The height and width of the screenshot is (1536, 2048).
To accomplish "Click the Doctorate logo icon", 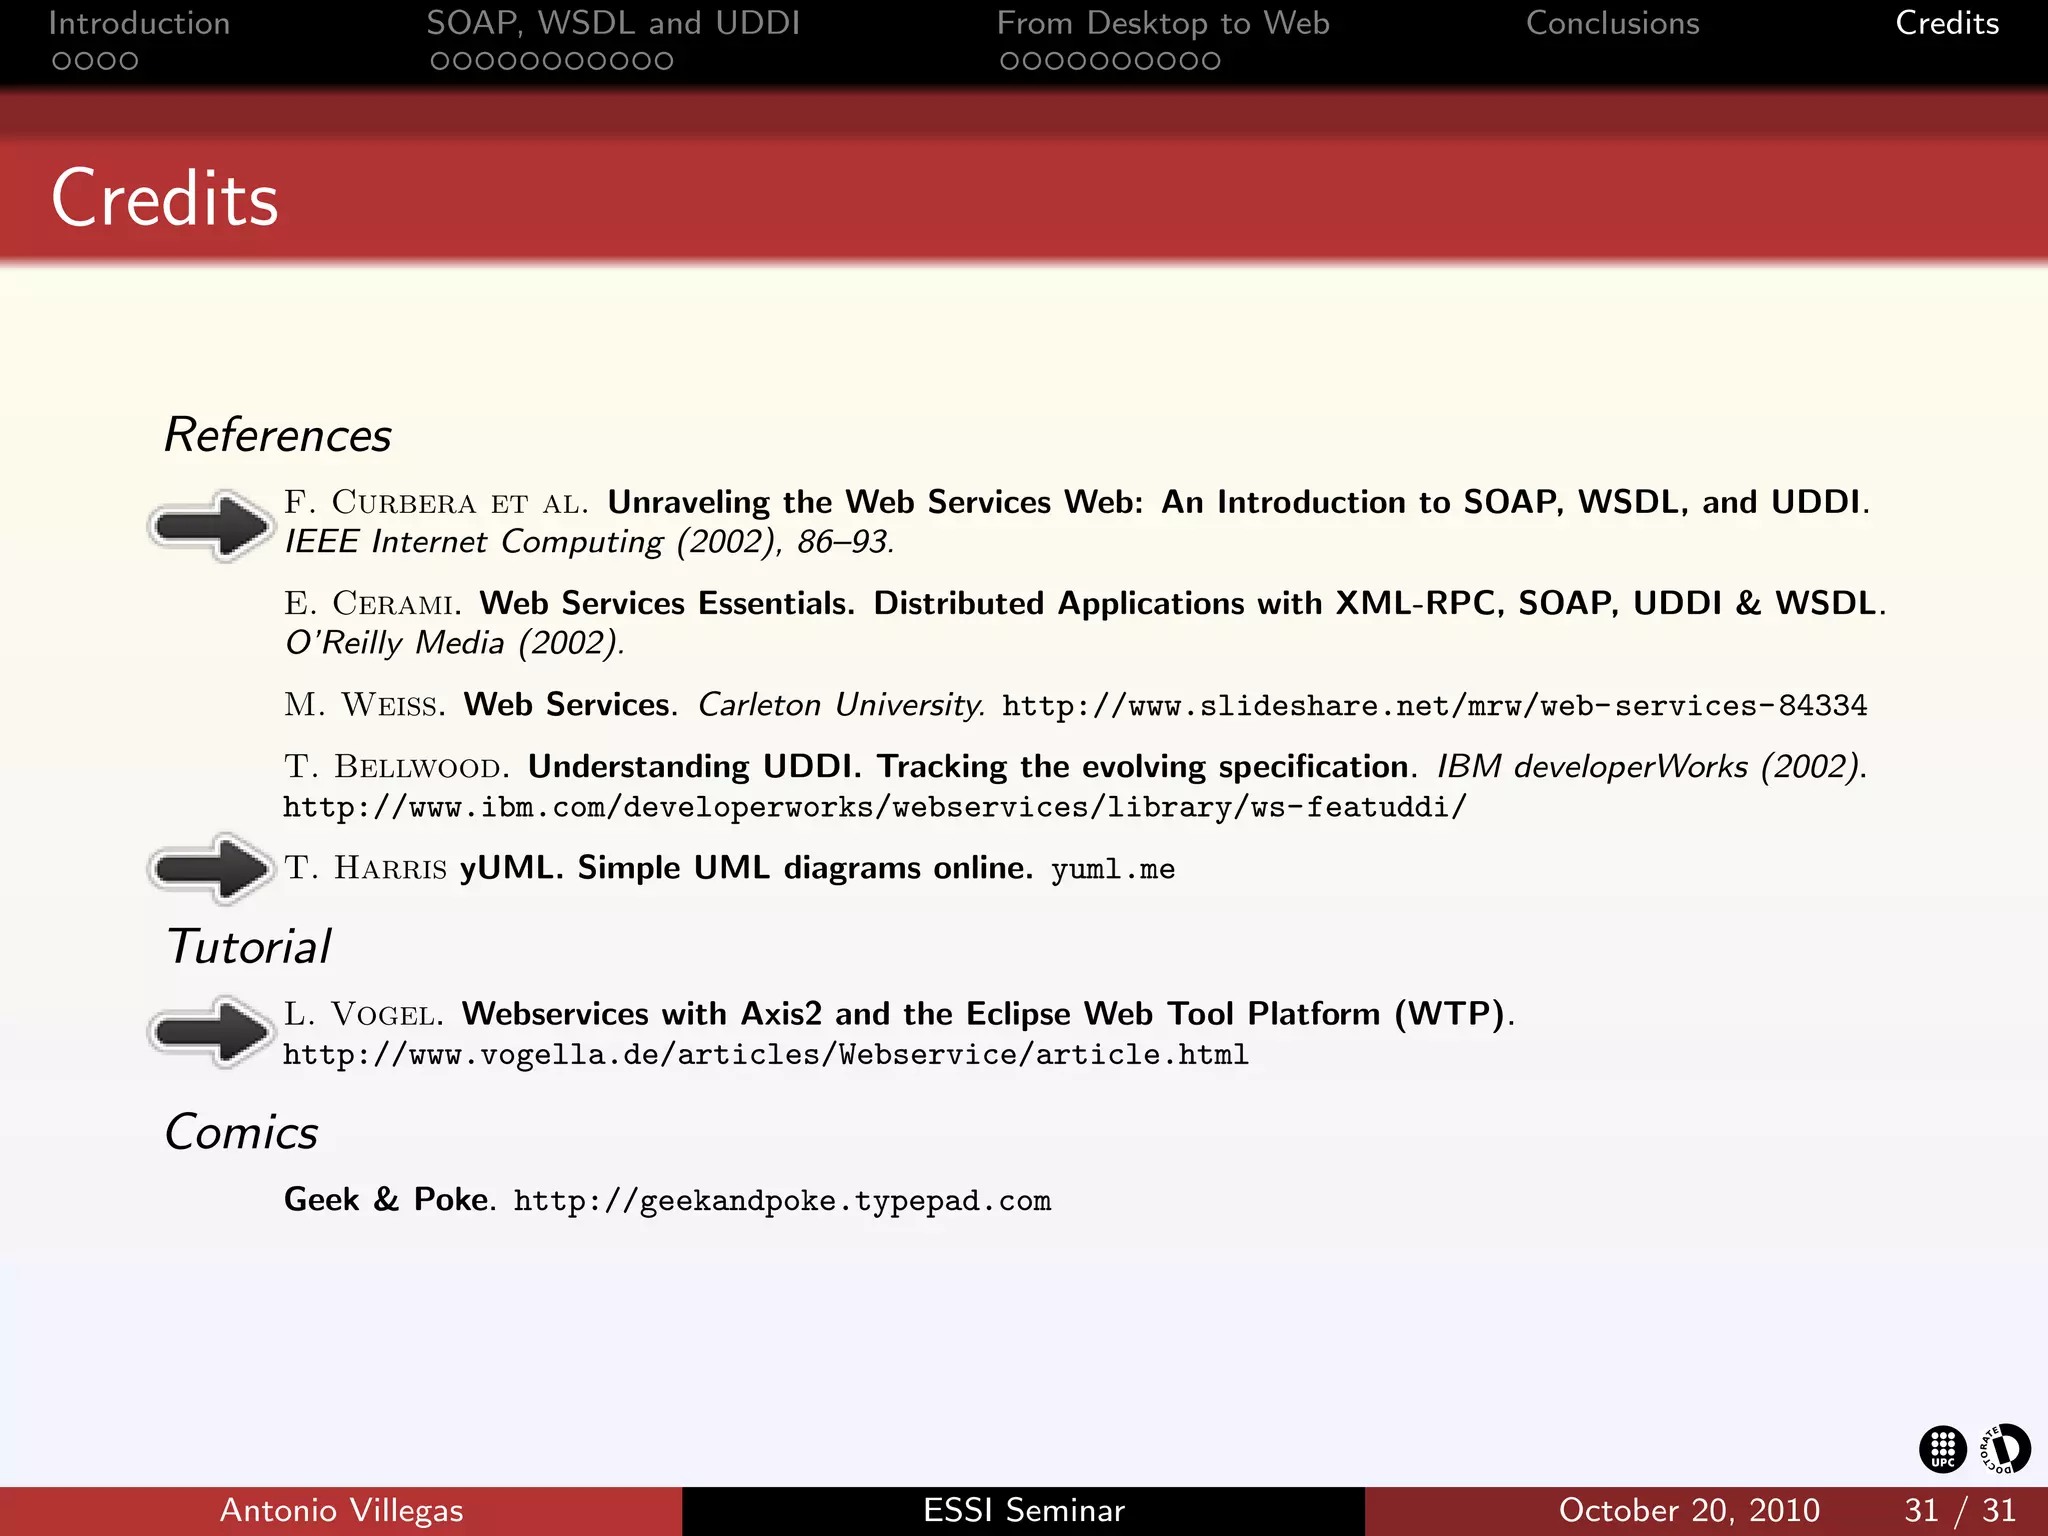I will pyautogui.click(x=2005, y=1449).
